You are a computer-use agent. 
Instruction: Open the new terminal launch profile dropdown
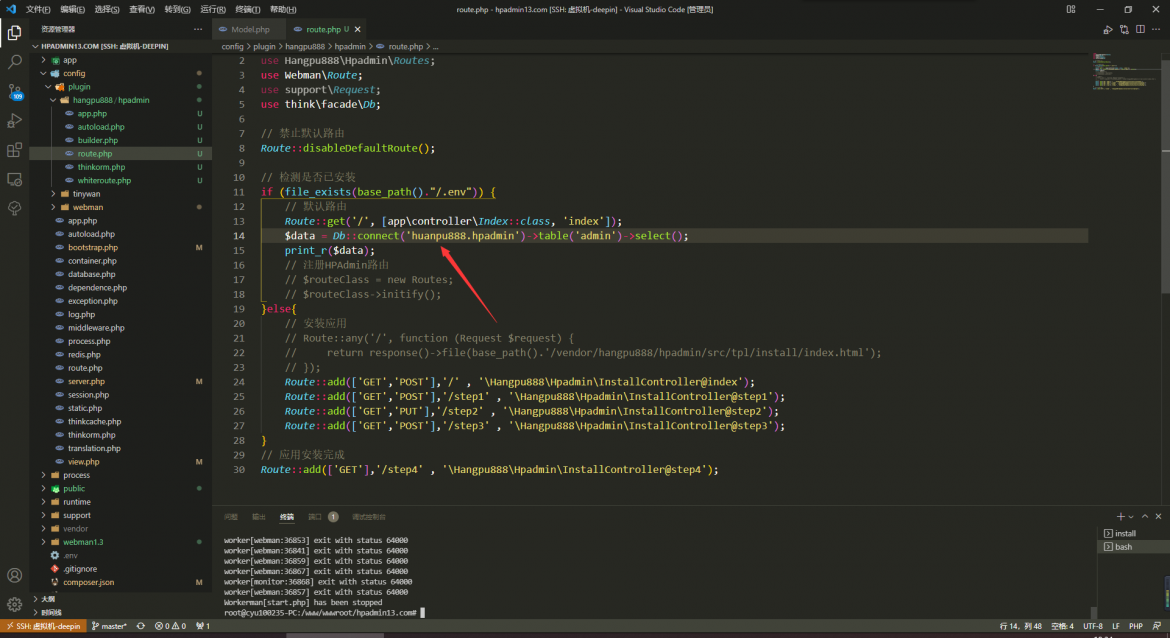[x=1131, y=516]
